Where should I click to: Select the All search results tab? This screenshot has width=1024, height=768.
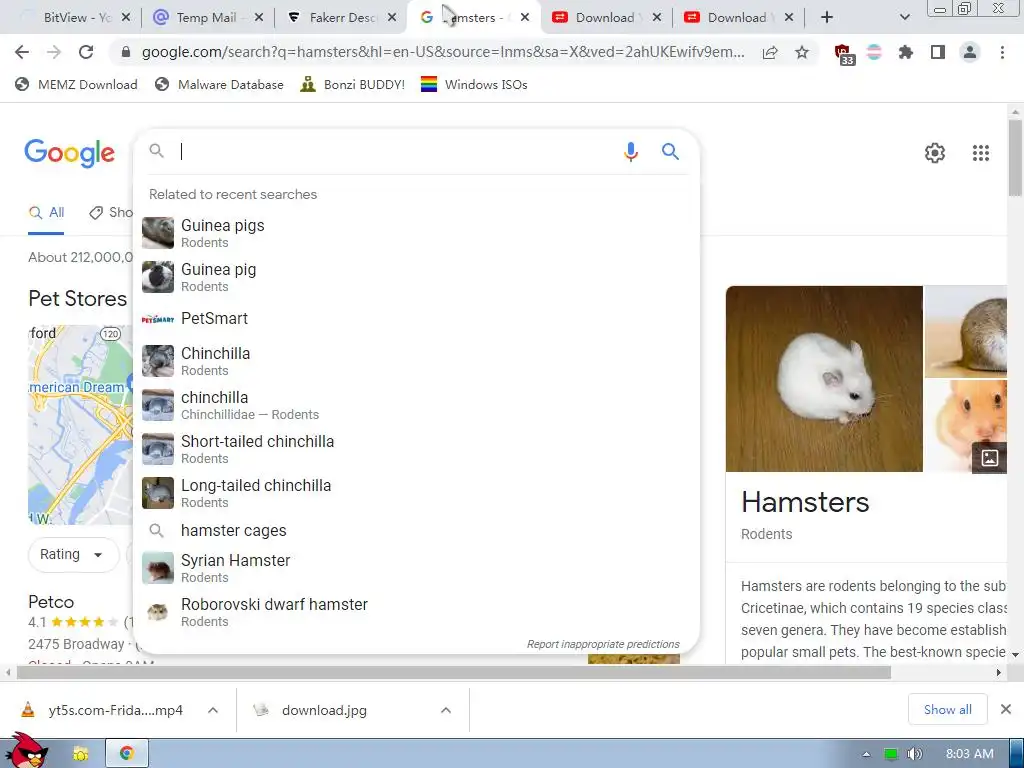pos(46,213)
